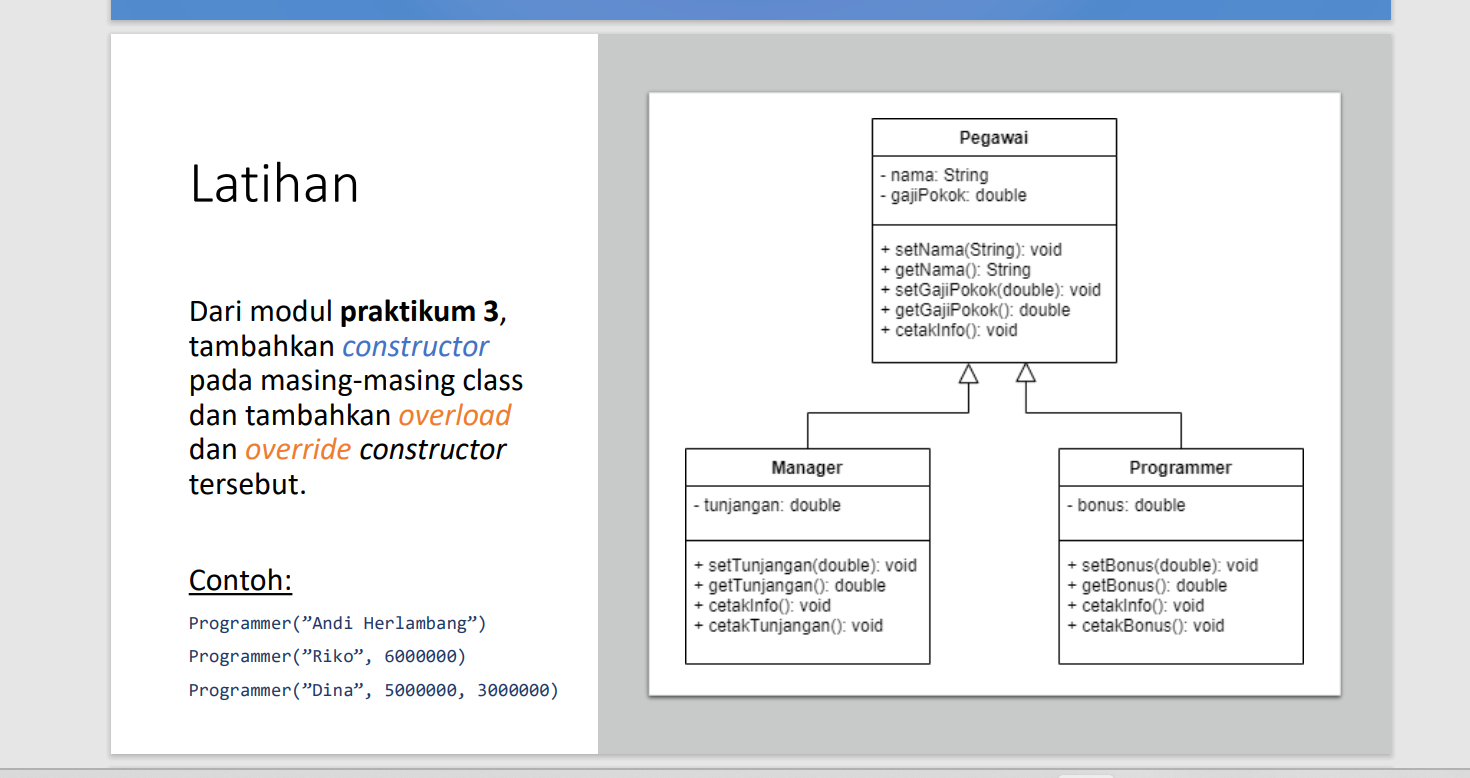Viewport: 1470px width, 778px height.
Task: Select the Programmer("Dina", 5000000, 3000000) example line
Action: (373, 690)
